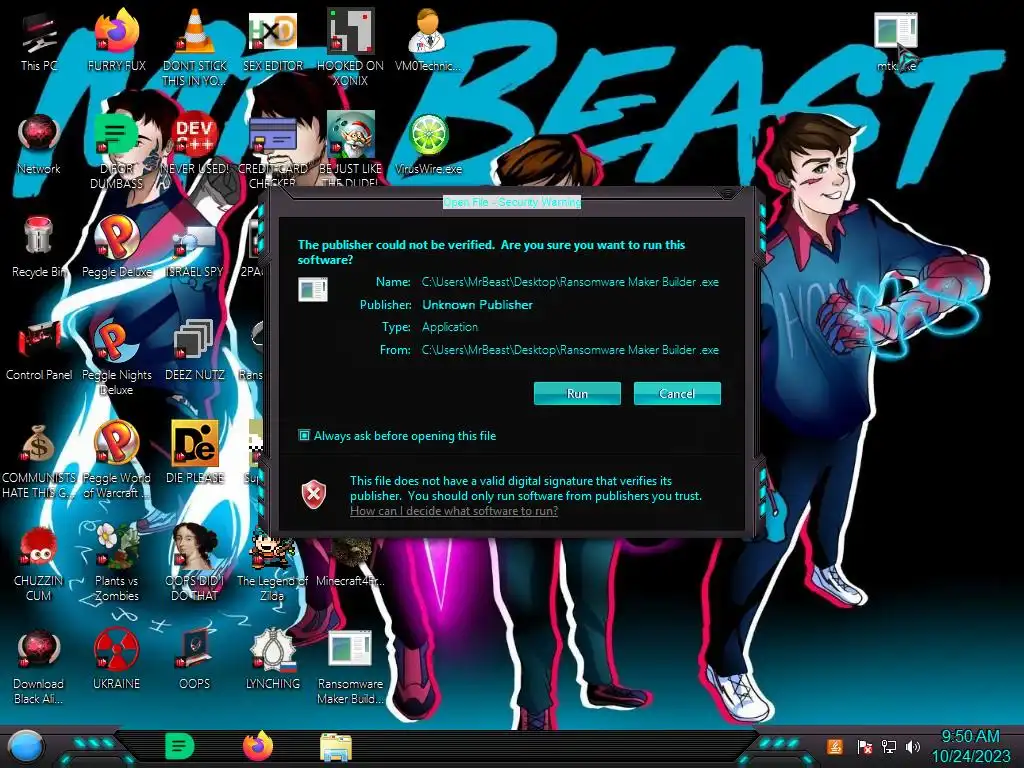Screen dimensions: 1024x768
Task: Select the Plants vs Zombies desktop icon
Action: pos(116,563)
